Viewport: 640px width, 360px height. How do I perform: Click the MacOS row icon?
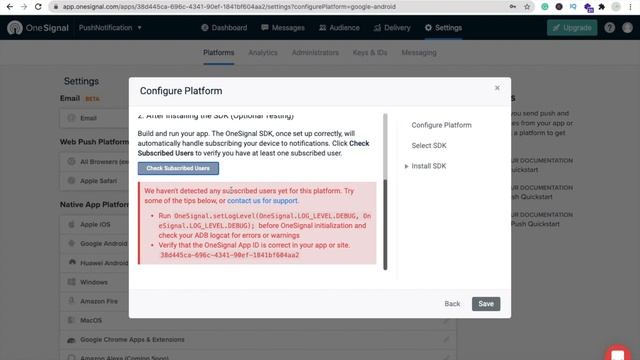(x=71, y=320)
